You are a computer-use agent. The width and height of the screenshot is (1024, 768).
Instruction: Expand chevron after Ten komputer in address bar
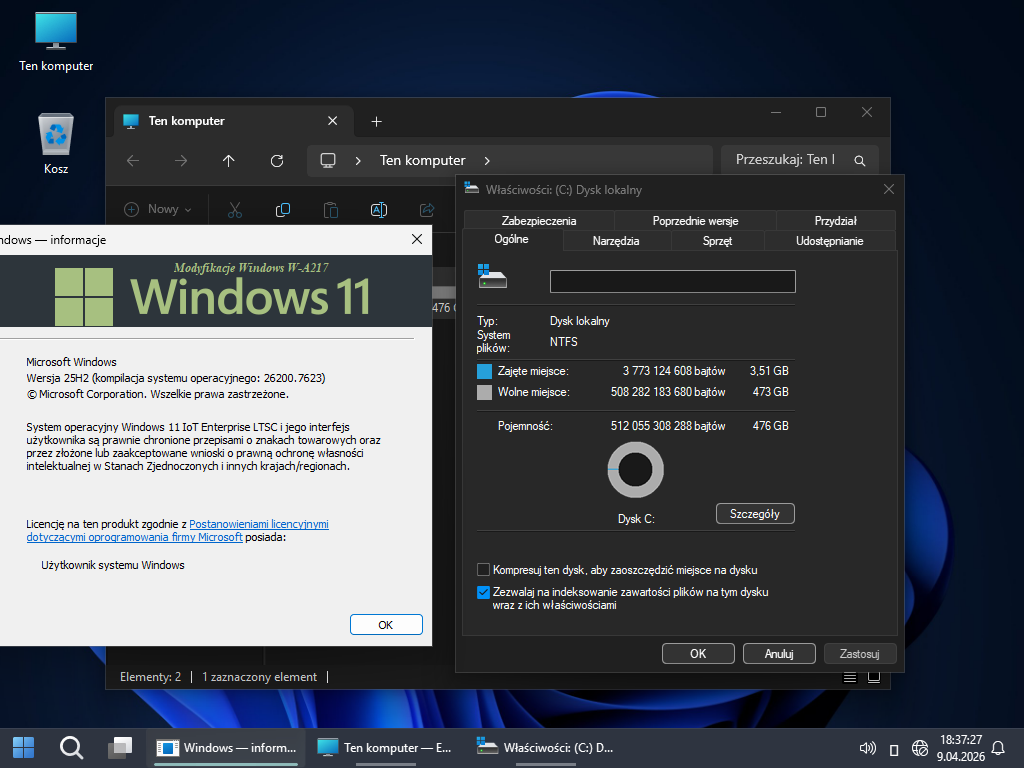[x=487, y=160]
